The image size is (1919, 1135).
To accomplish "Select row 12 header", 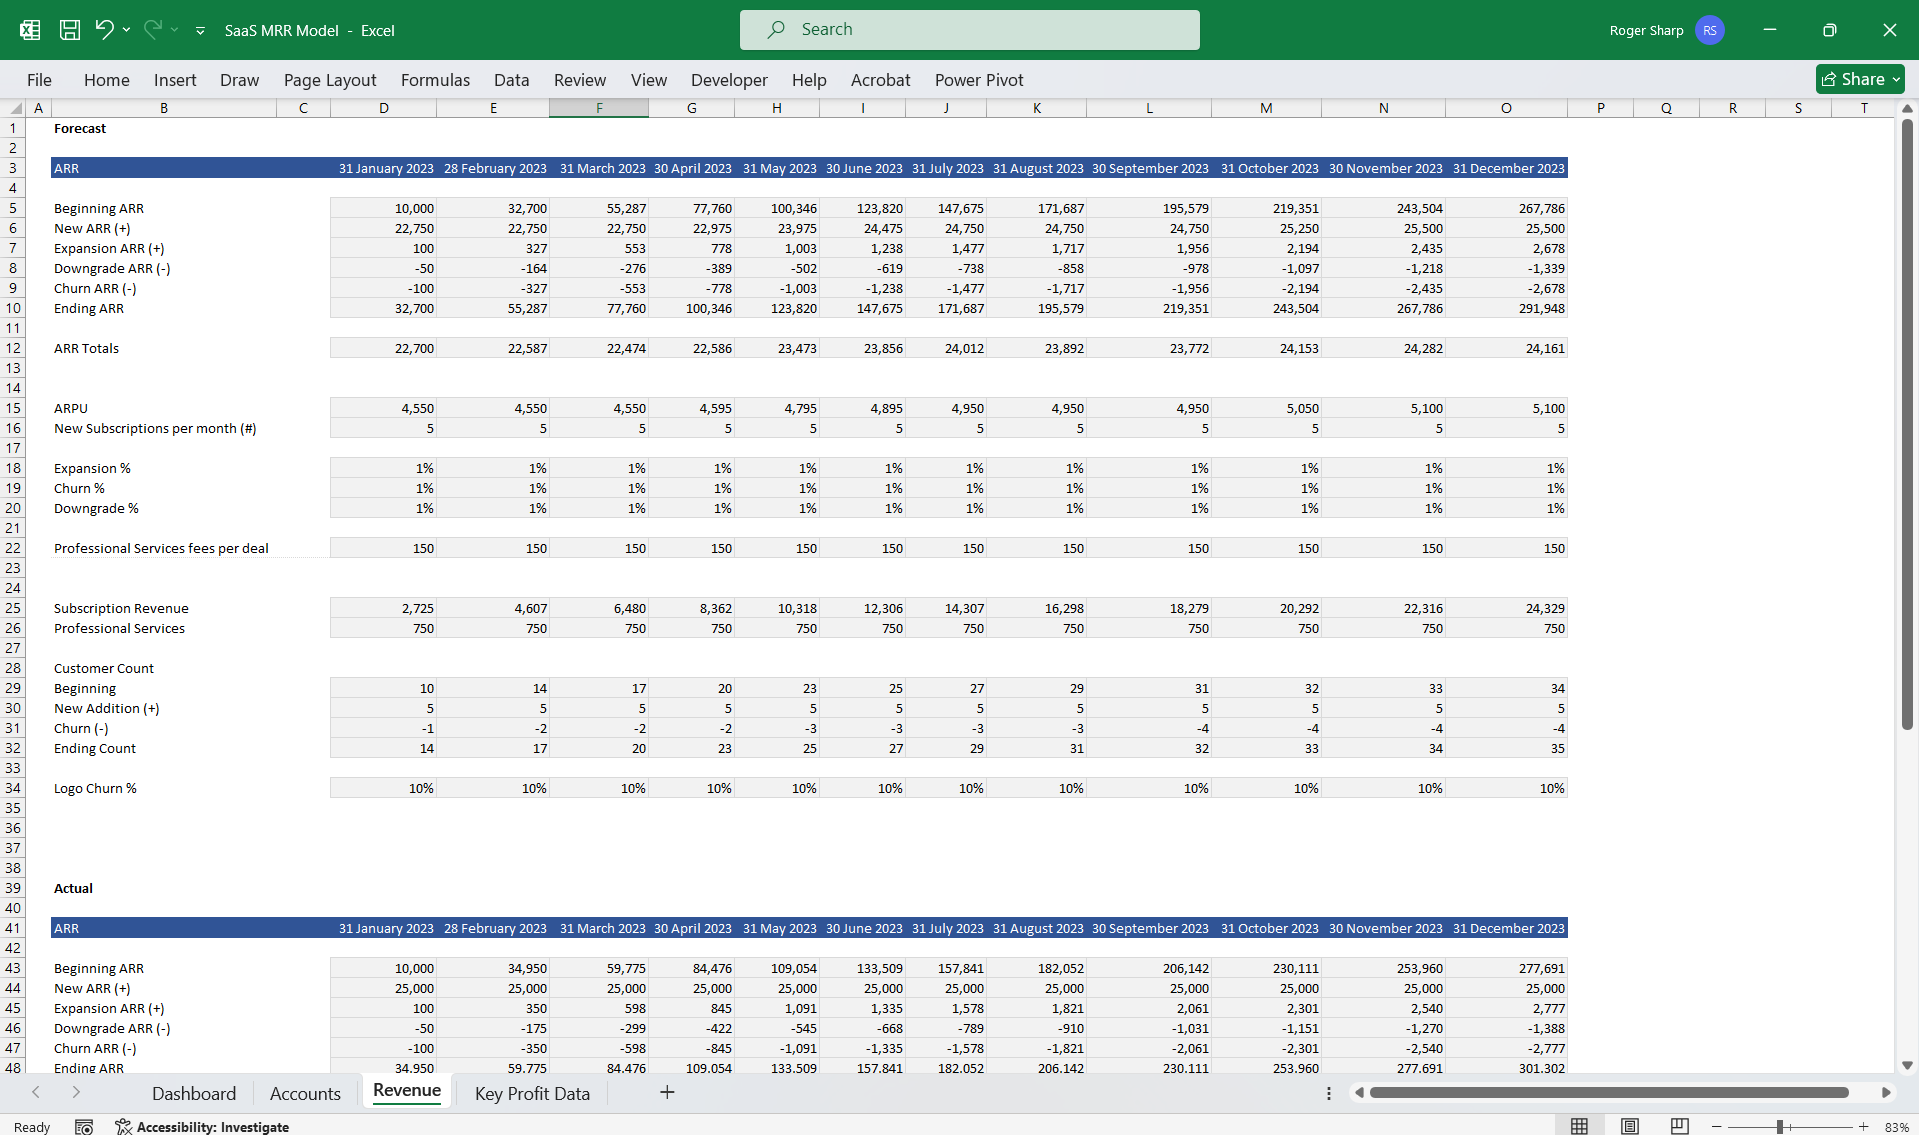I will 13,348.
